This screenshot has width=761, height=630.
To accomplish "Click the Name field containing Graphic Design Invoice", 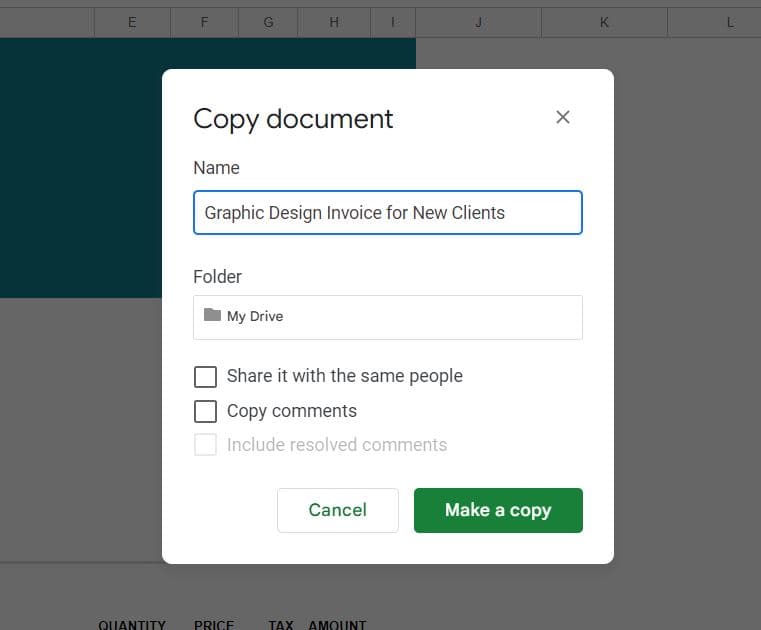I will (387, 213).
